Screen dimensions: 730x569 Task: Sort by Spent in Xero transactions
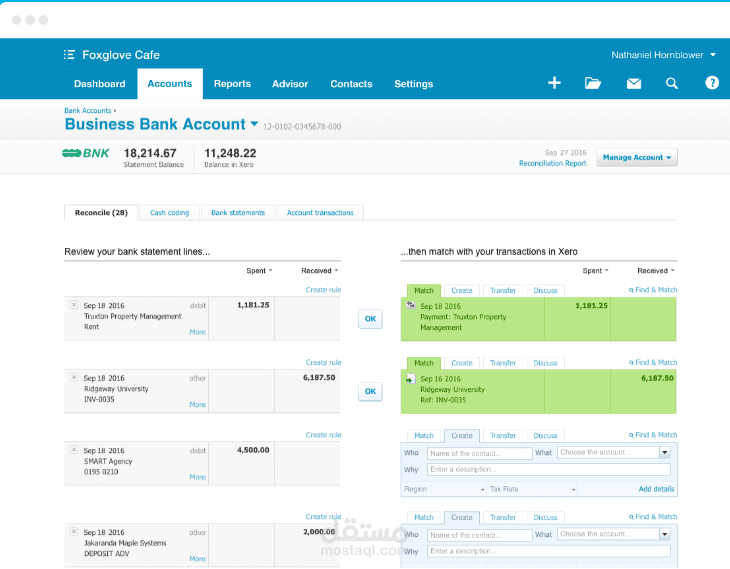click(x=595, y=271)
